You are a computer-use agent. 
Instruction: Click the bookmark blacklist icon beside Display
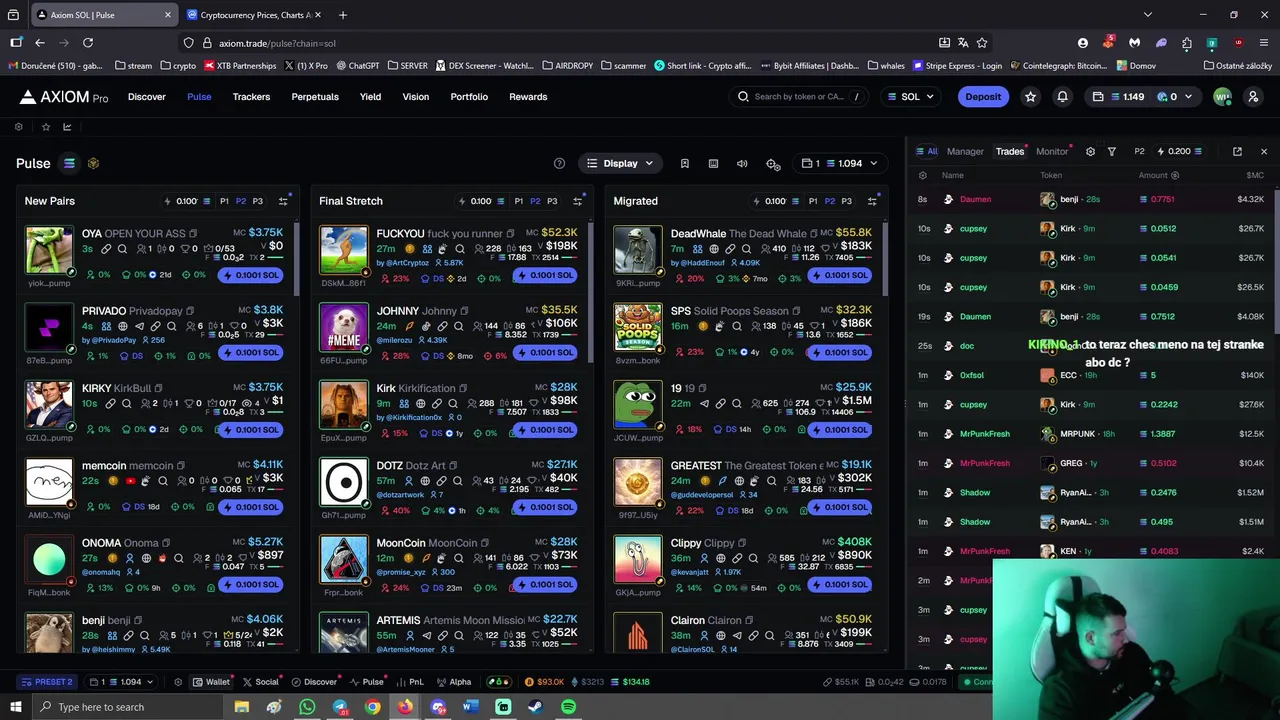tap(684, 163)
